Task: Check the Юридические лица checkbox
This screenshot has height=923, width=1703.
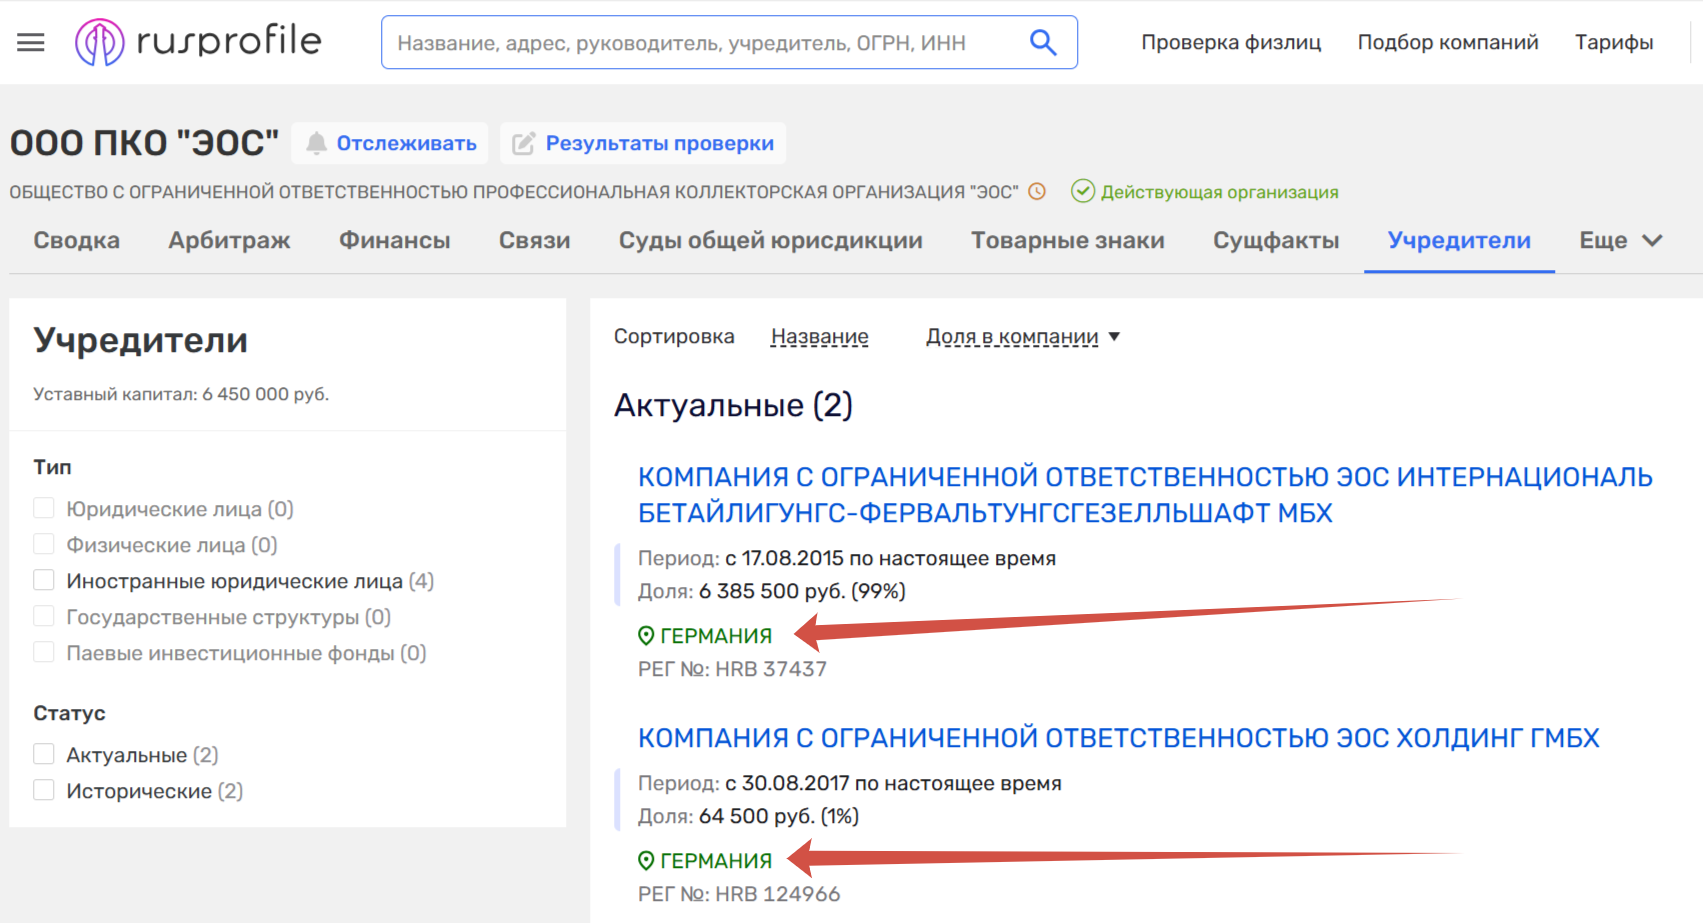Action: (44, 508)
